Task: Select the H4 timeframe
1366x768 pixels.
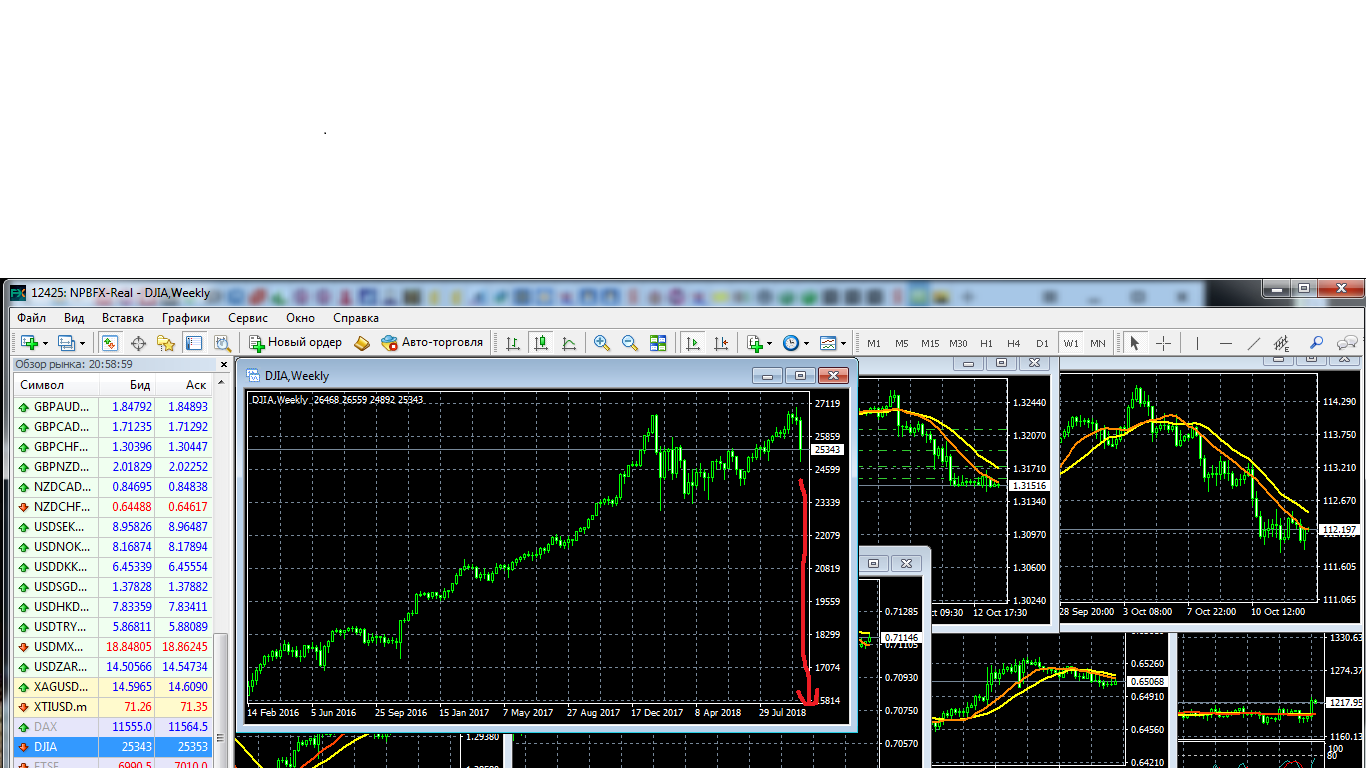Action: [1014, 343]
